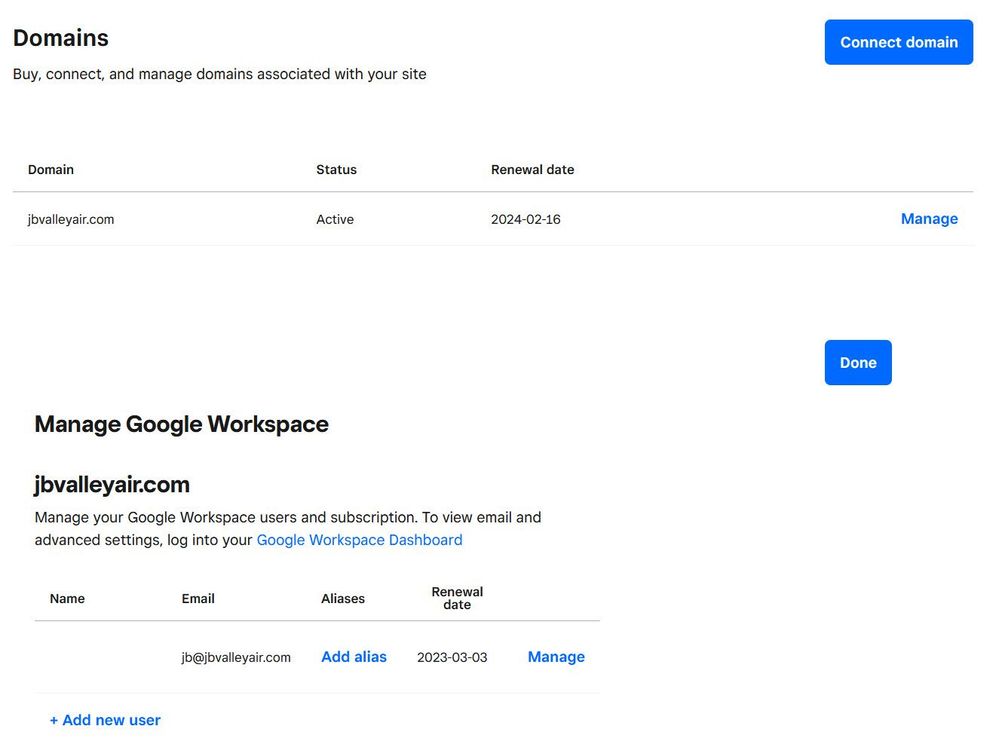
Task: Click the jbvalleyair.com domain name cell
Action: 71,220
